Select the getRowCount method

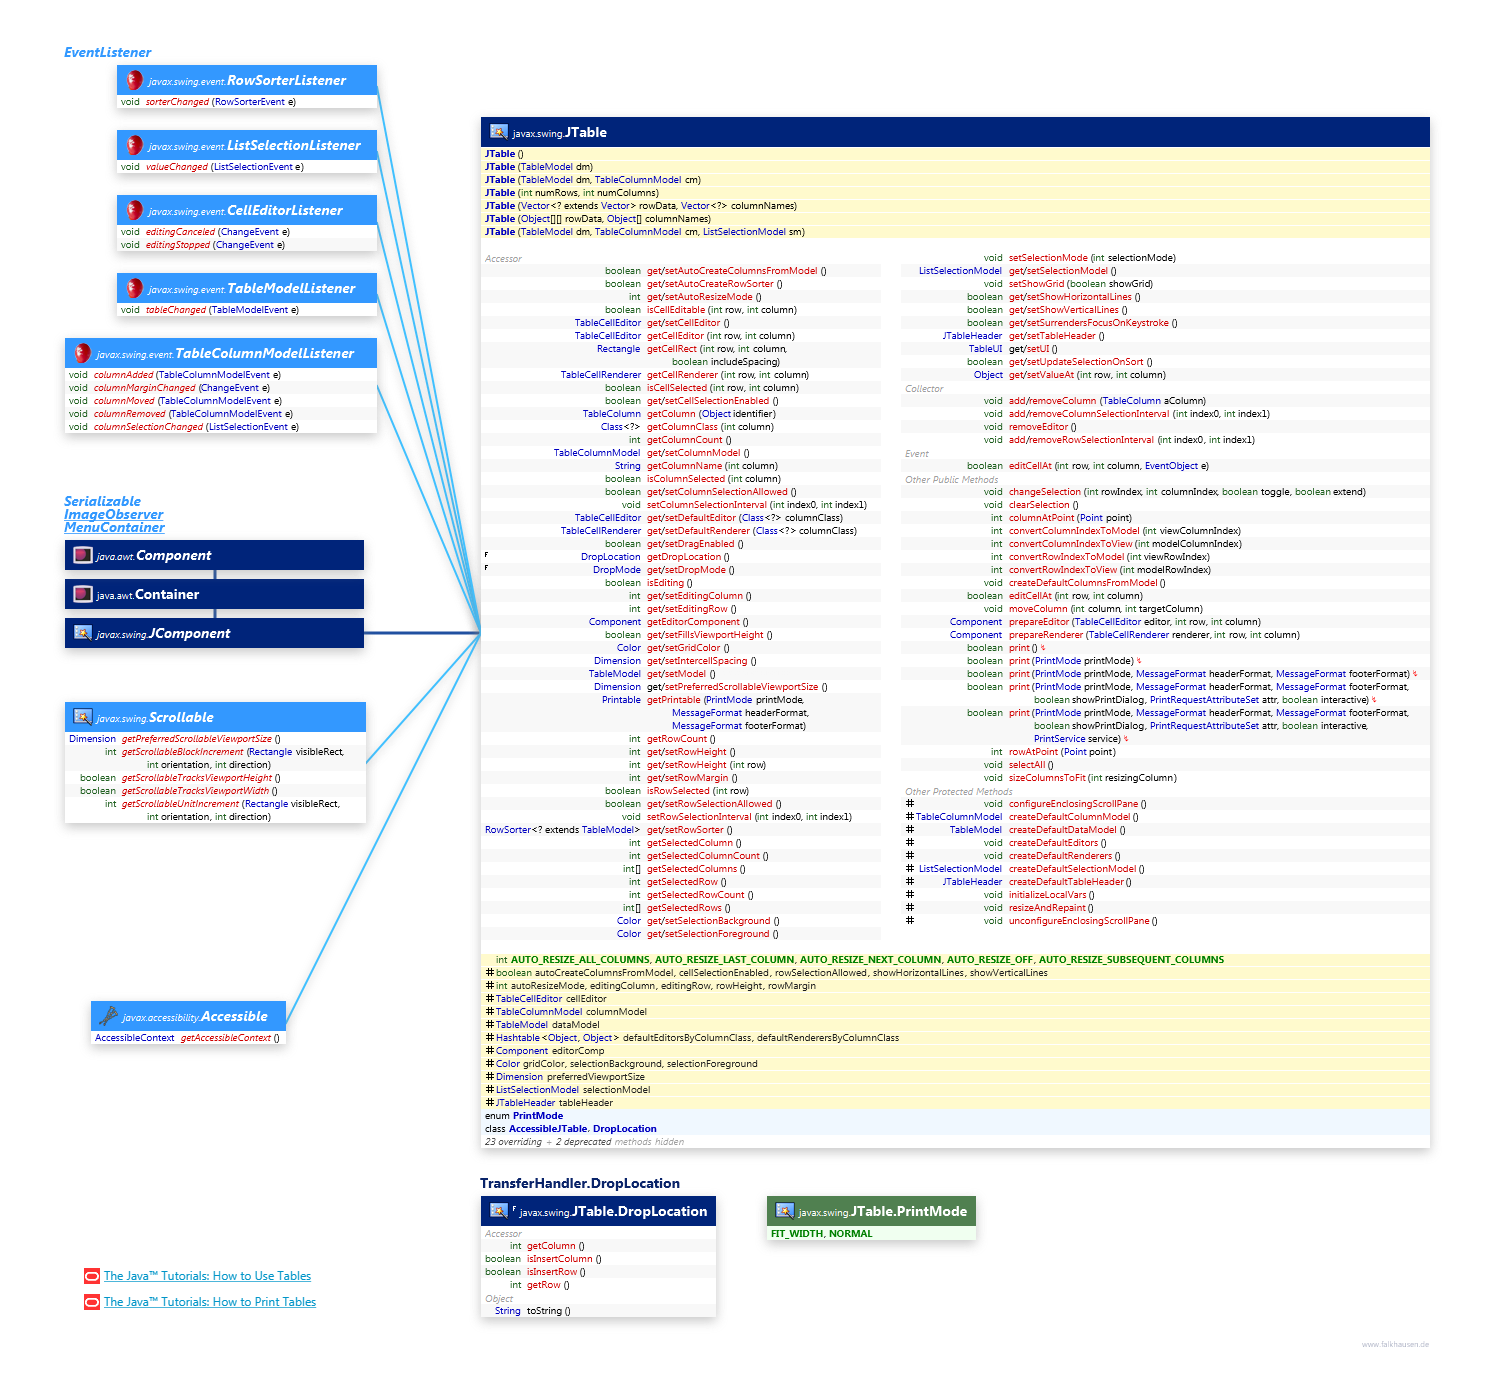click(x=677, y=739)
